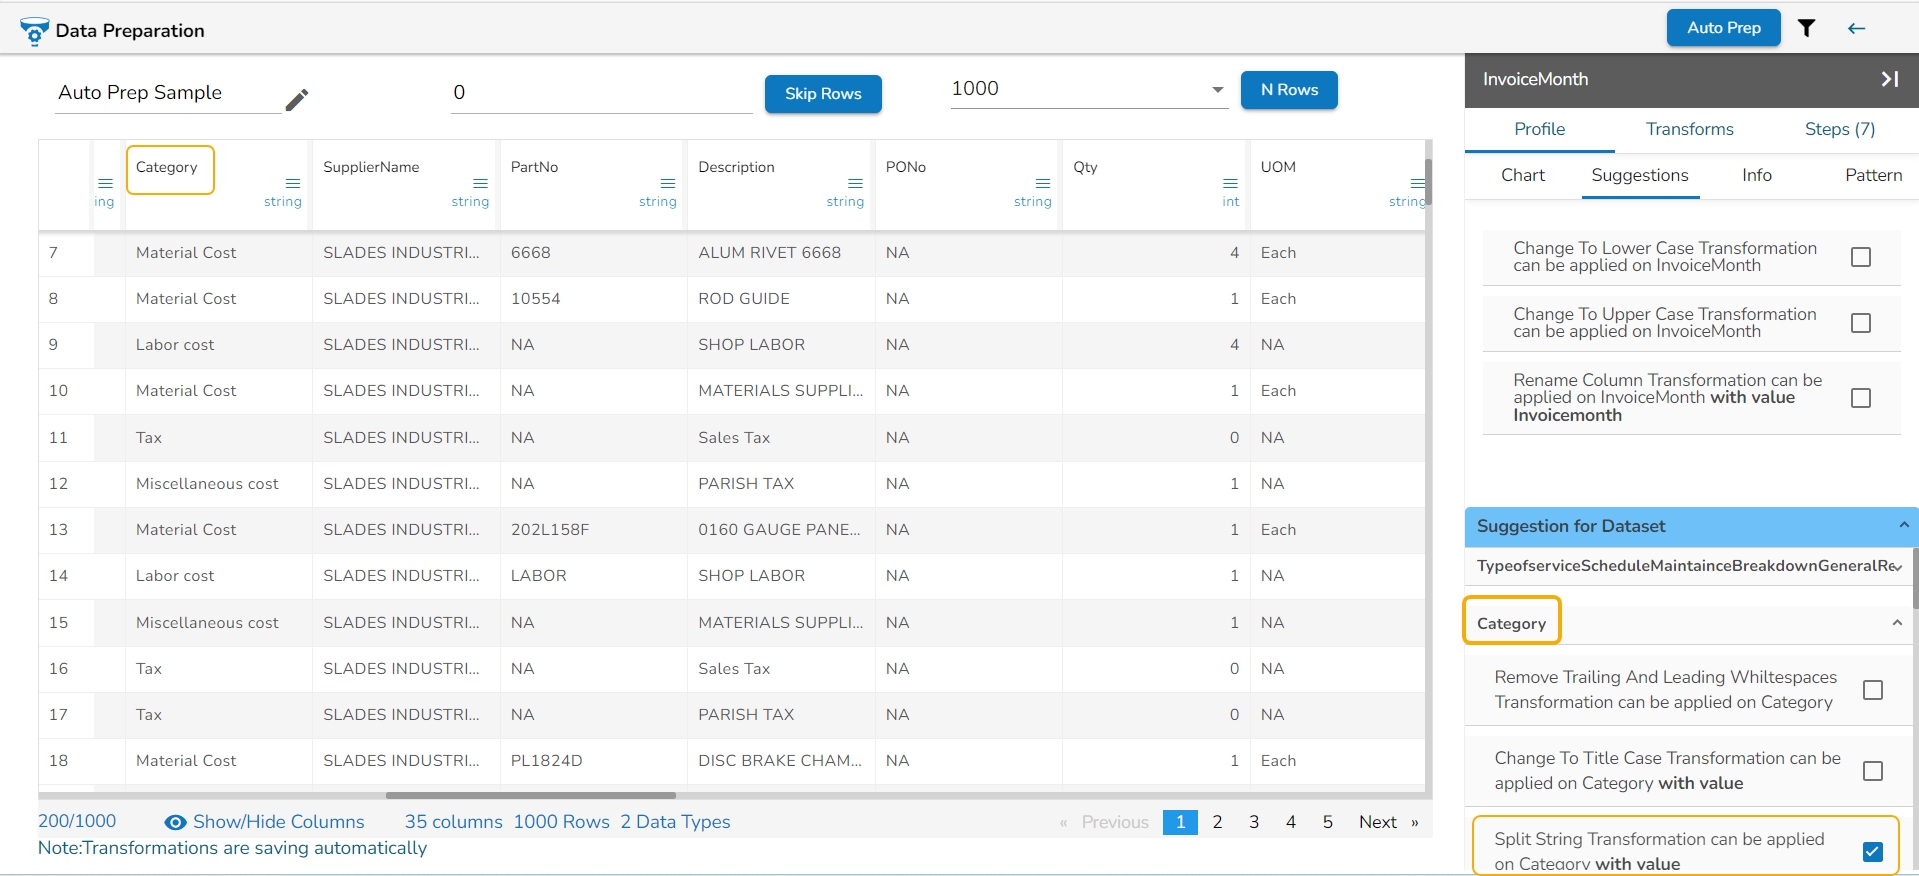Collapse the Suggestion for Dataset section
This screenshot has width=1919, height=876.
(1903, 526)
